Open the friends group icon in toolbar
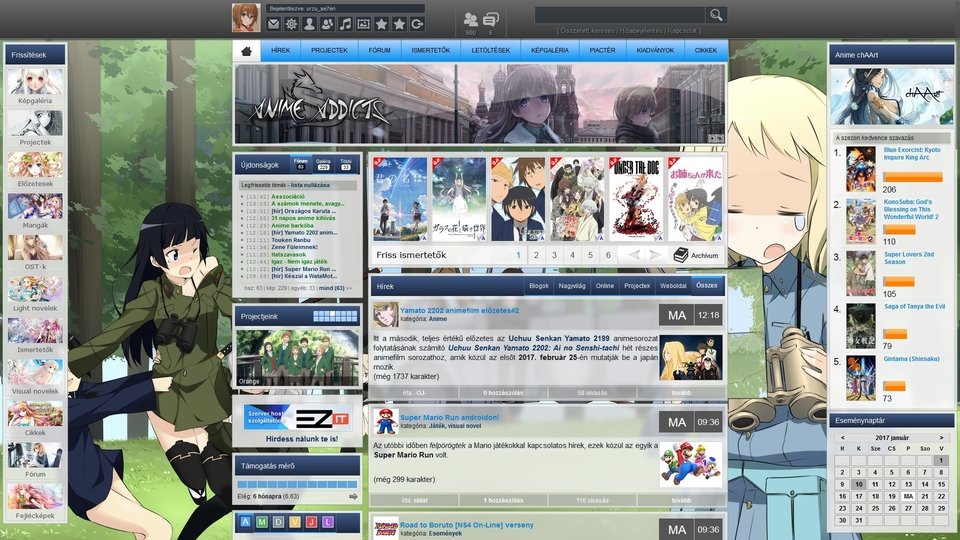 tap(328, 24)
